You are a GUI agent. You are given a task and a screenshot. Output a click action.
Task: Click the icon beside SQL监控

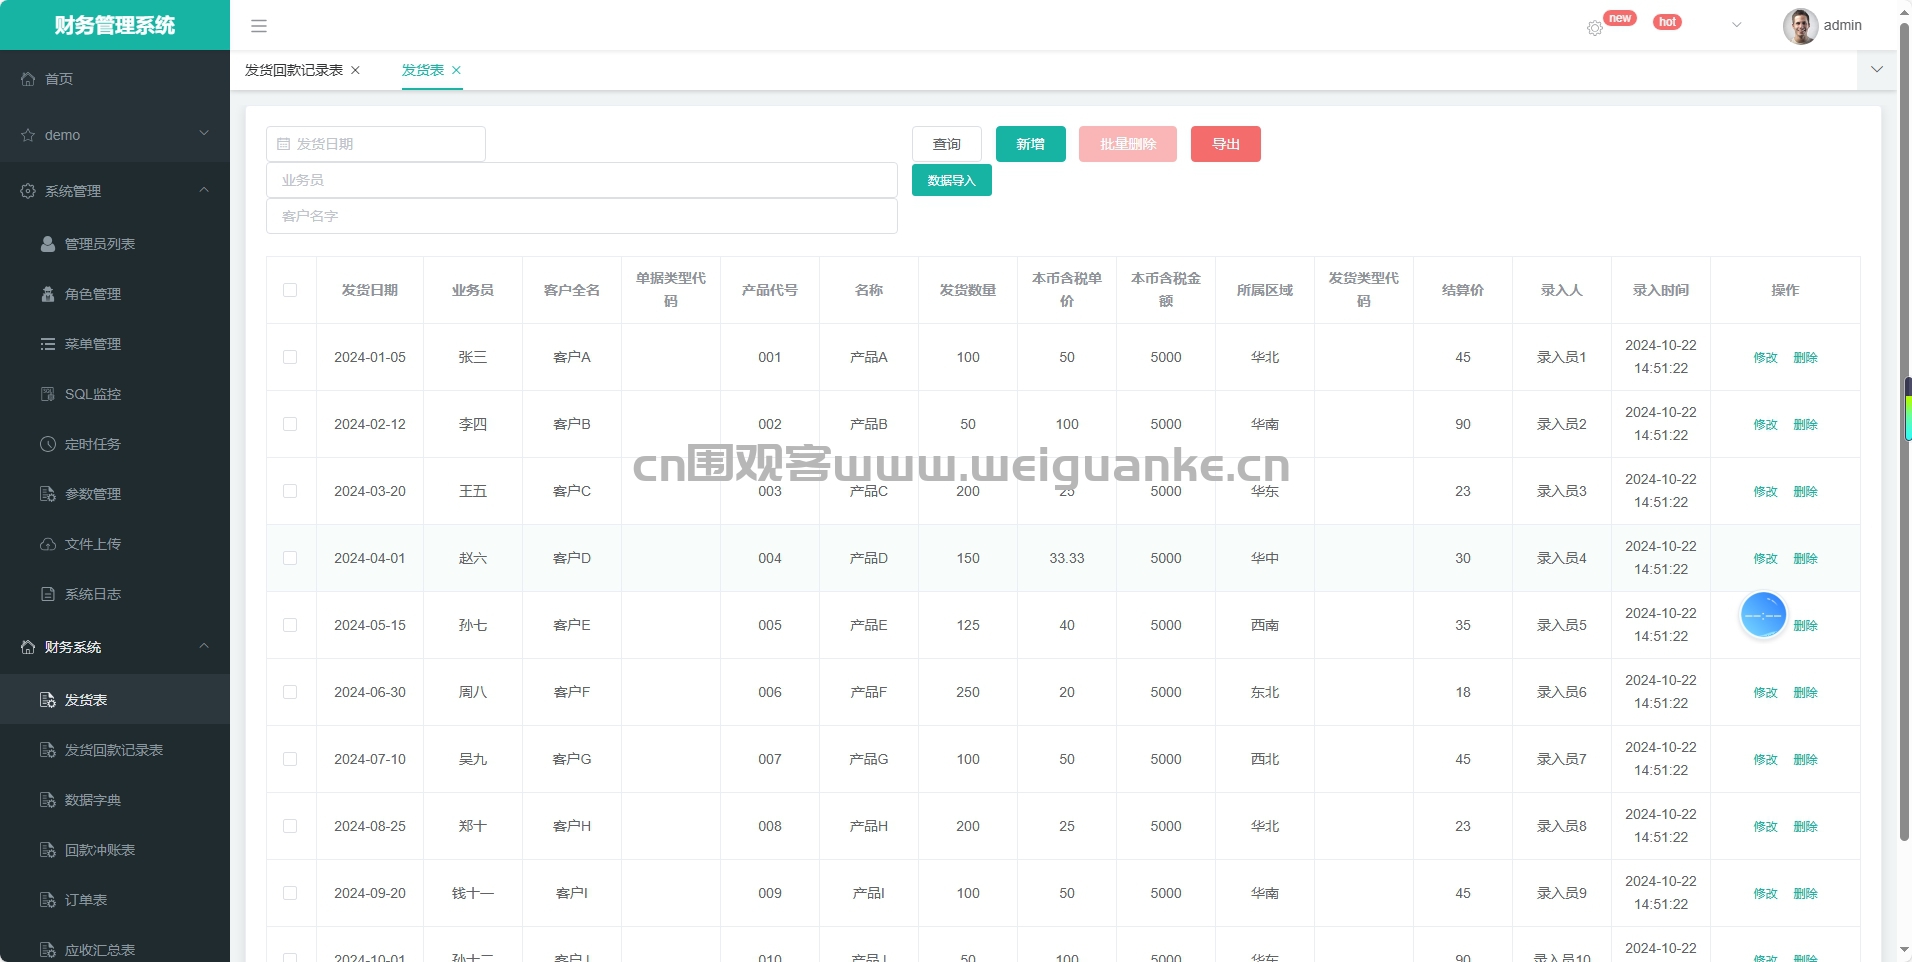tap(48, 394)
